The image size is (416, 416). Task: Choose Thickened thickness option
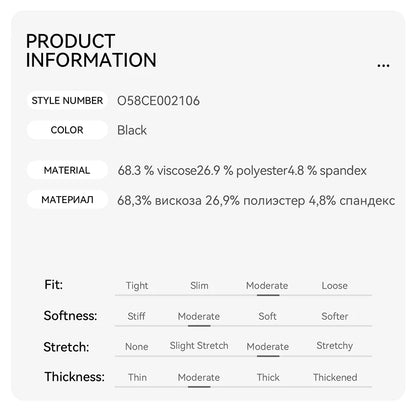point(335,377)
